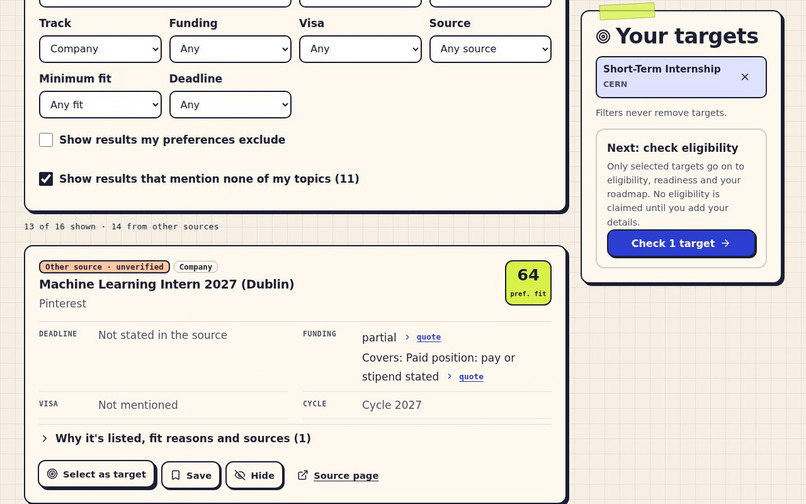Click the bookmark icon in Save button

(175, 475)
